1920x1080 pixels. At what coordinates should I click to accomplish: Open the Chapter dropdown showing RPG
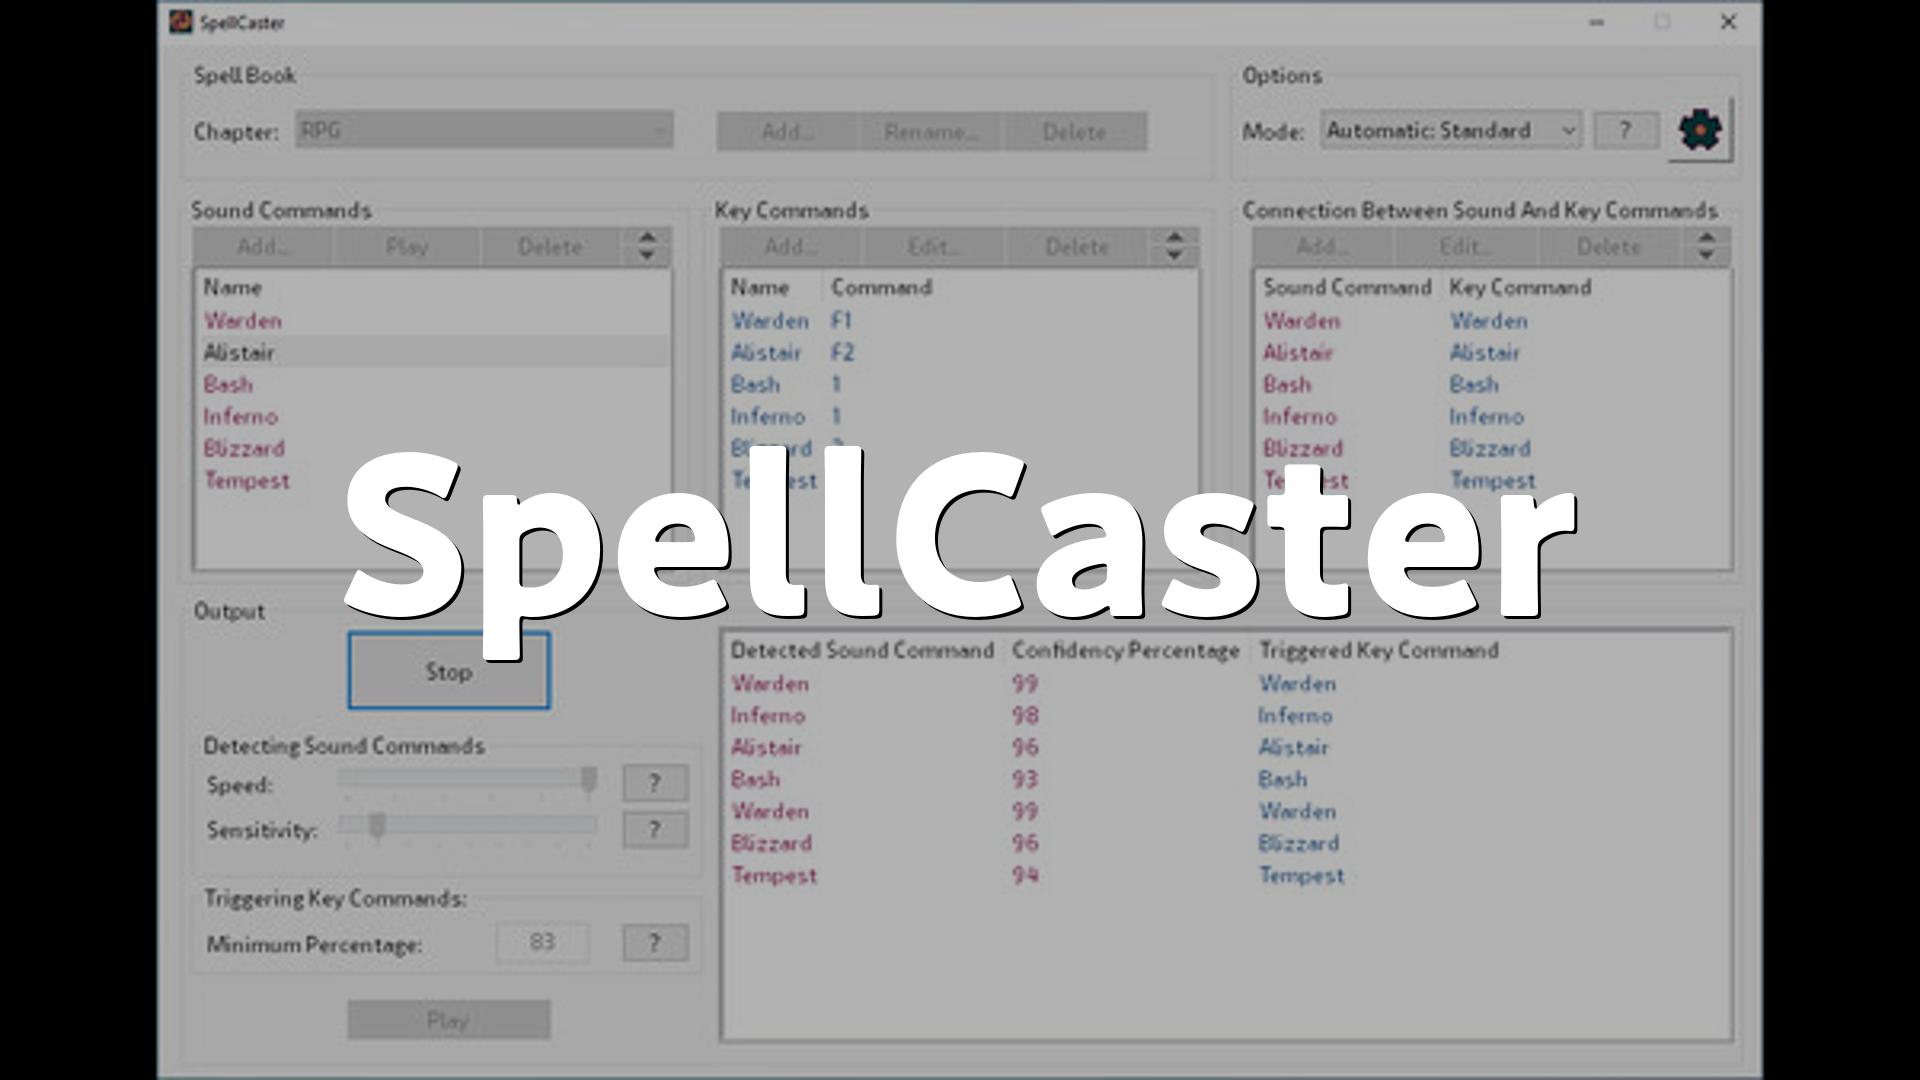[x=484, y=130]
